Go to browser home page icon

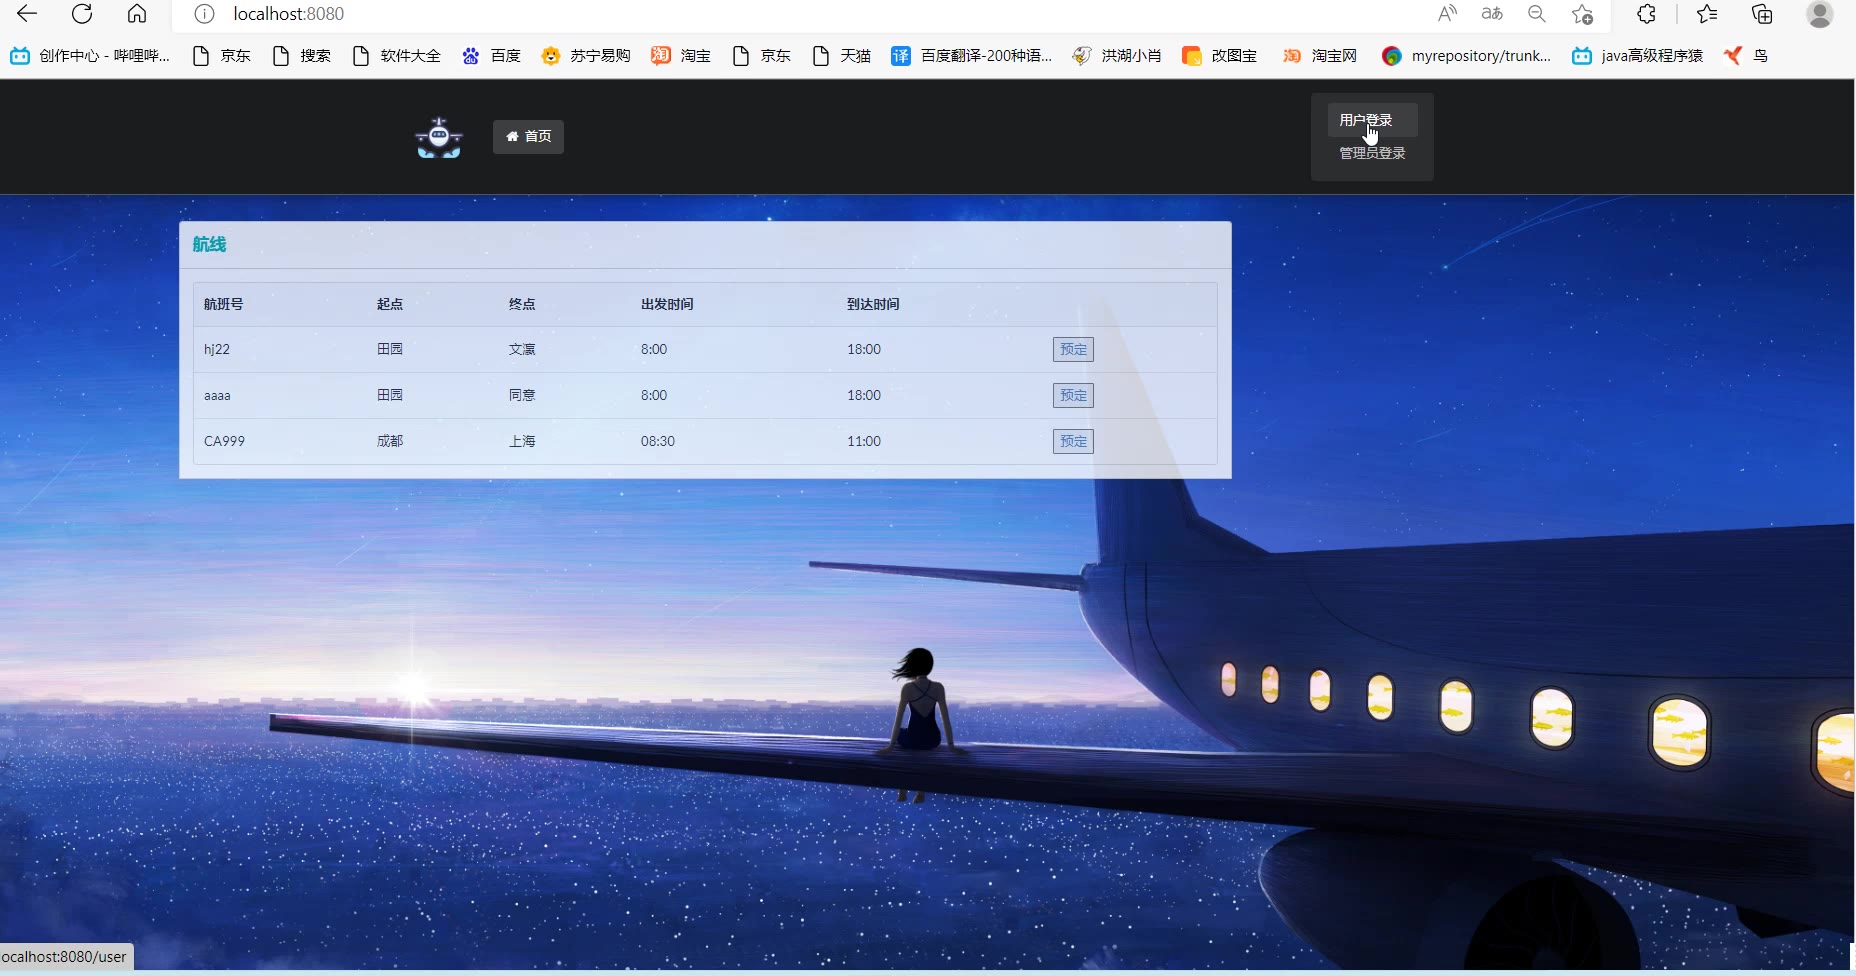pyautogui.click(x=137, y=14)
